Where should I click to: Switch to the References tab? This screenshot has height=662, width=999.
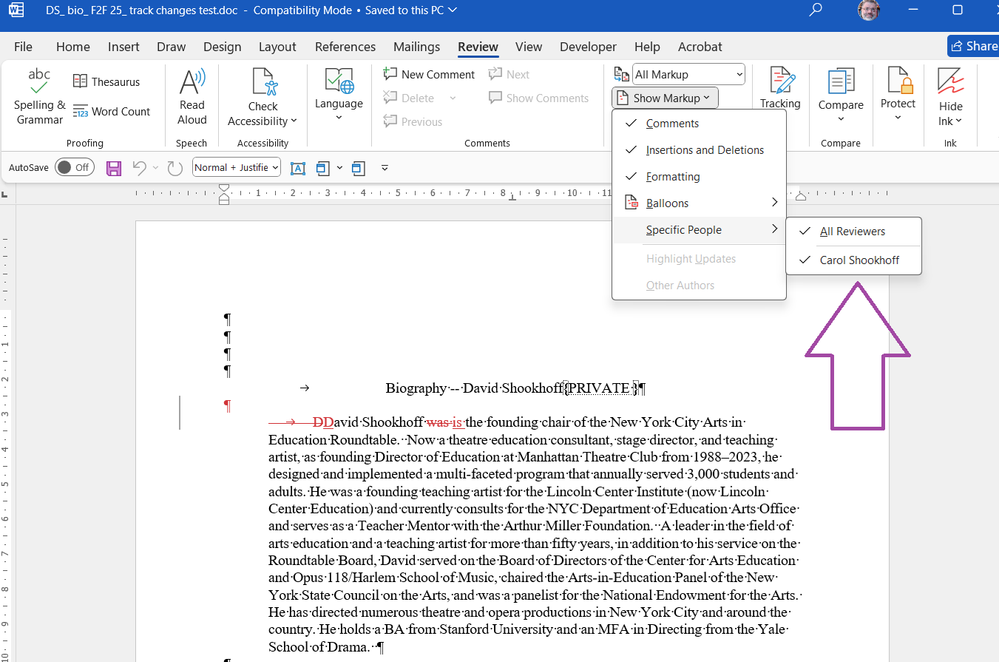345,47
